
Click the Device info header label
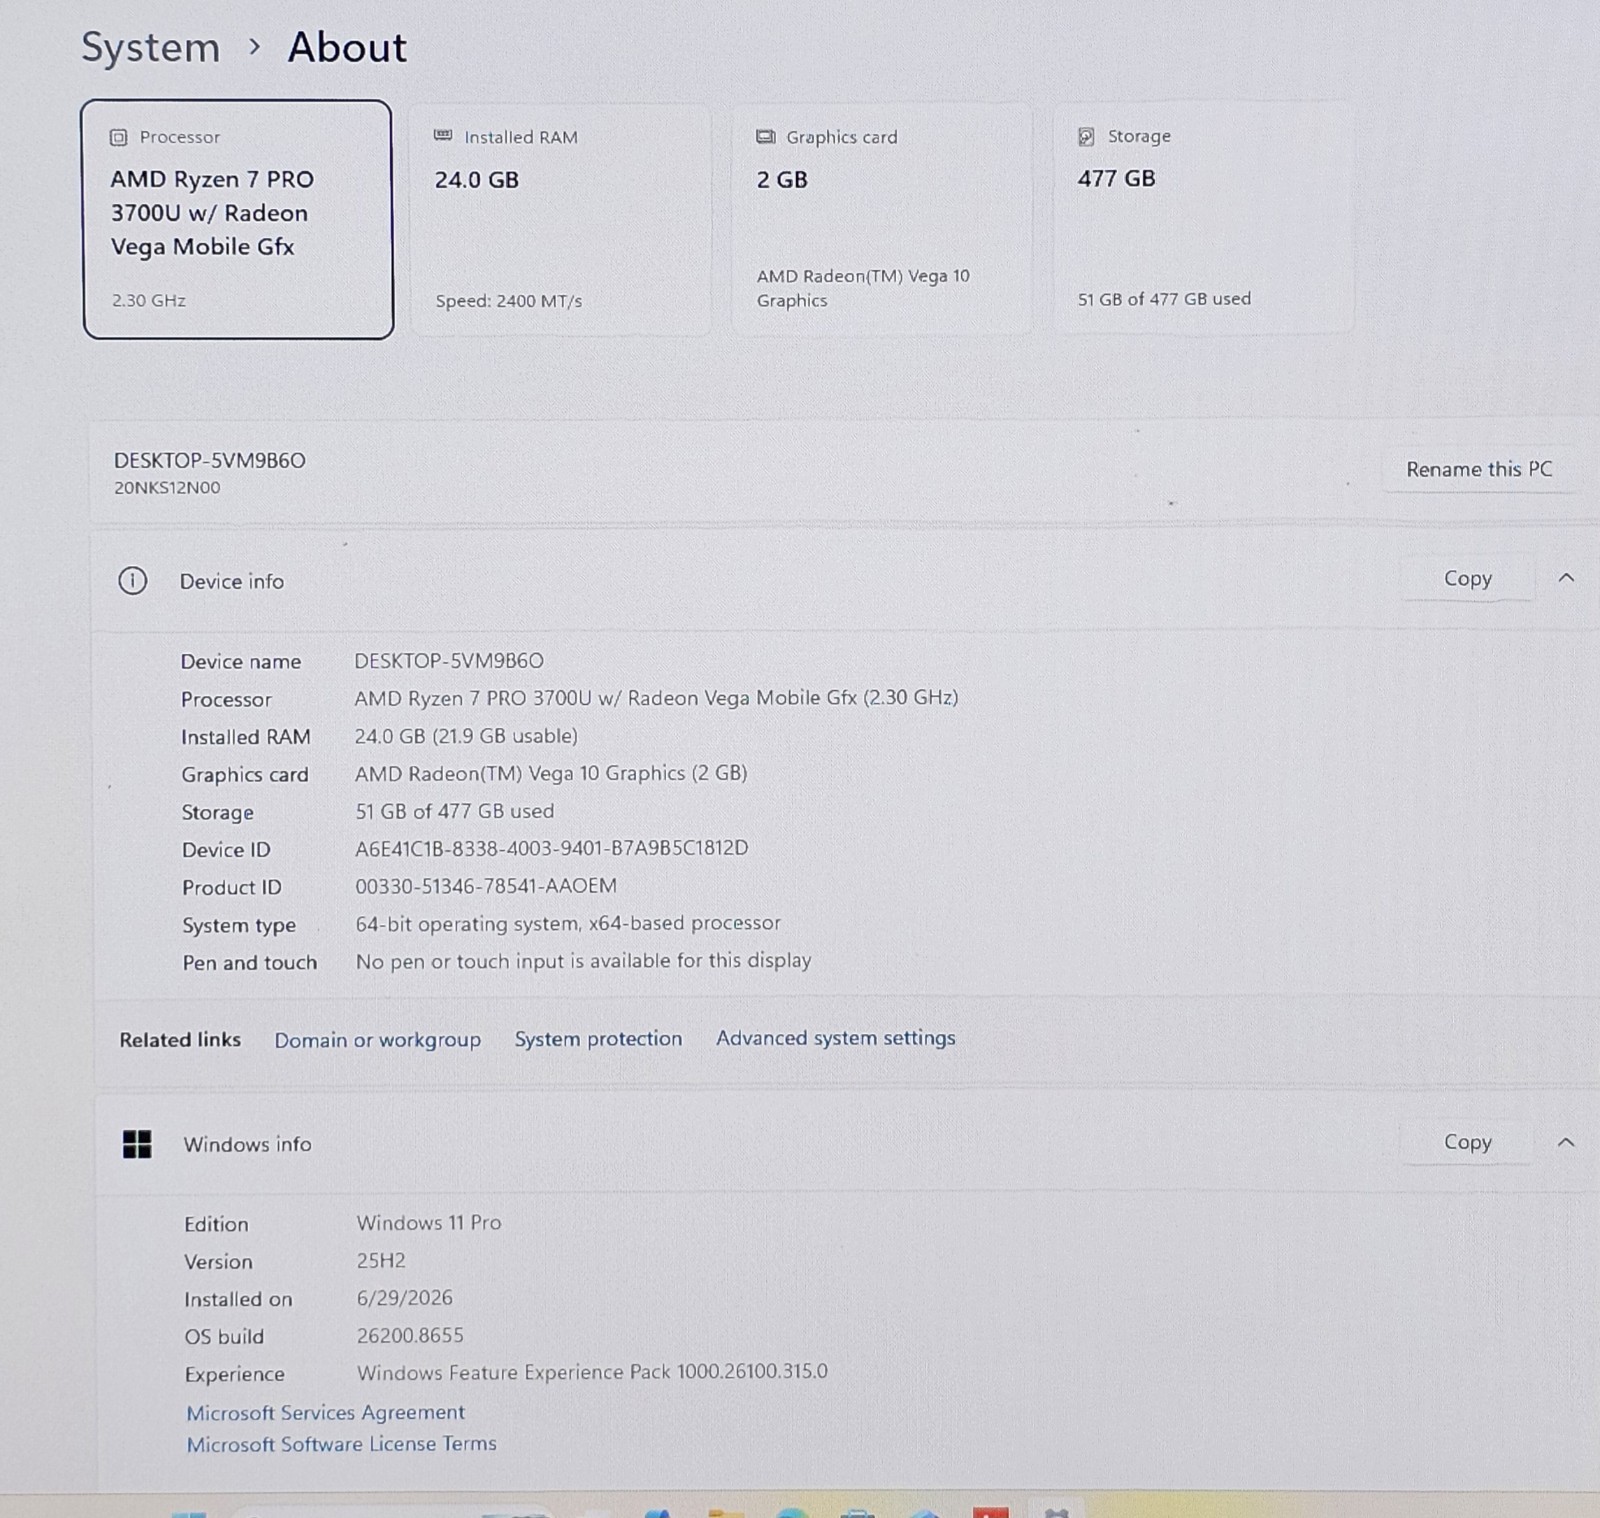[232, 581]
